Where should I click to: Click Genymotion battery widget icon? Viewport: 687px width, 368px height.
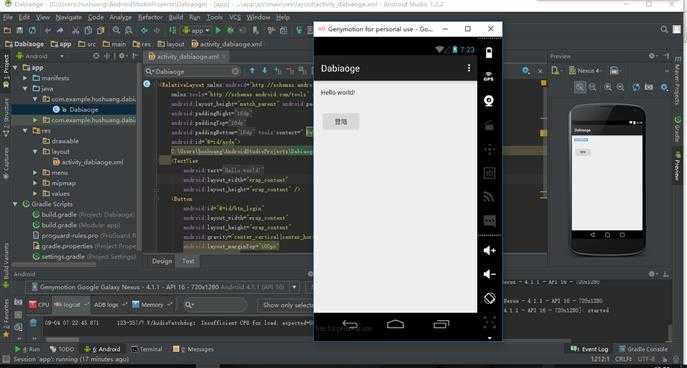[x=489, y=53]
